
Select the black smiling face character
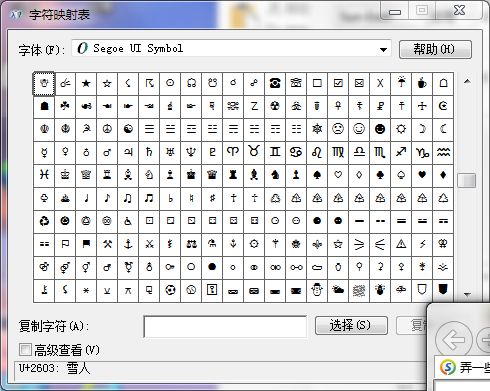pyautogui.click(x=380, y=129)
